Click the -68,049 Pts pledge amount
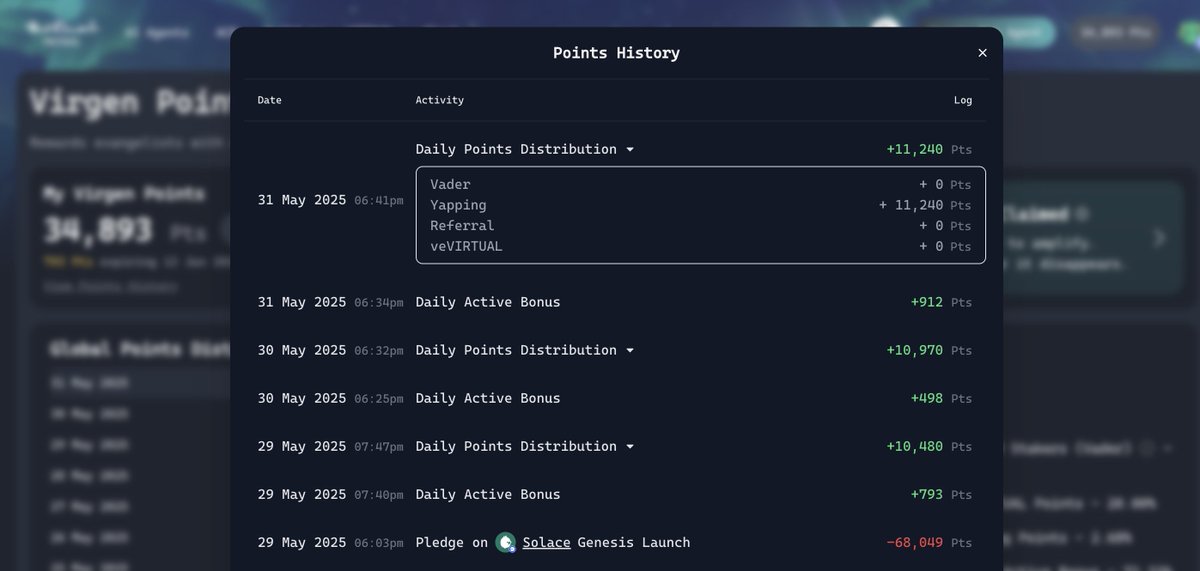1200x571 pixels. tap(929, 542)
